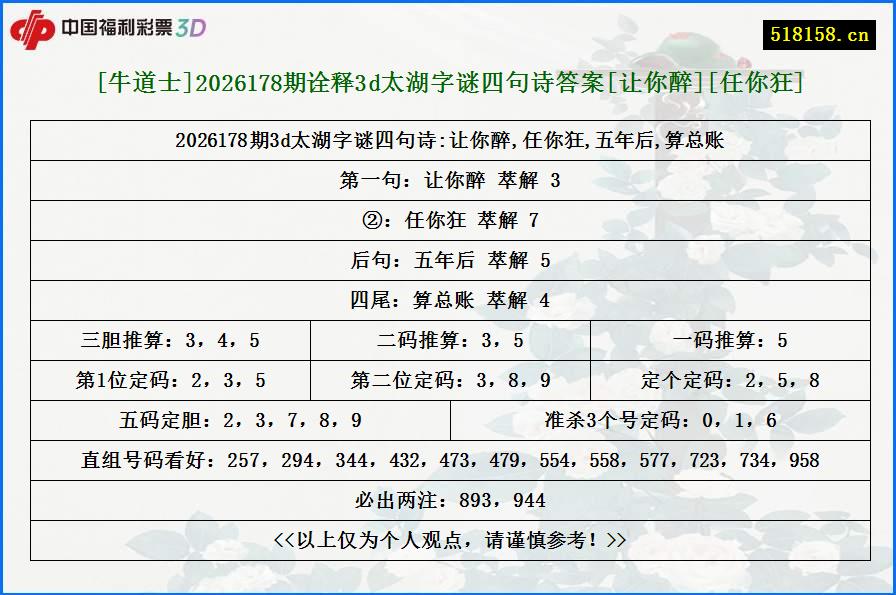Click the row 必出两注：893，944
Image resolution: width=896 pixels, height=595 pixels.
(x=450, y=501)
